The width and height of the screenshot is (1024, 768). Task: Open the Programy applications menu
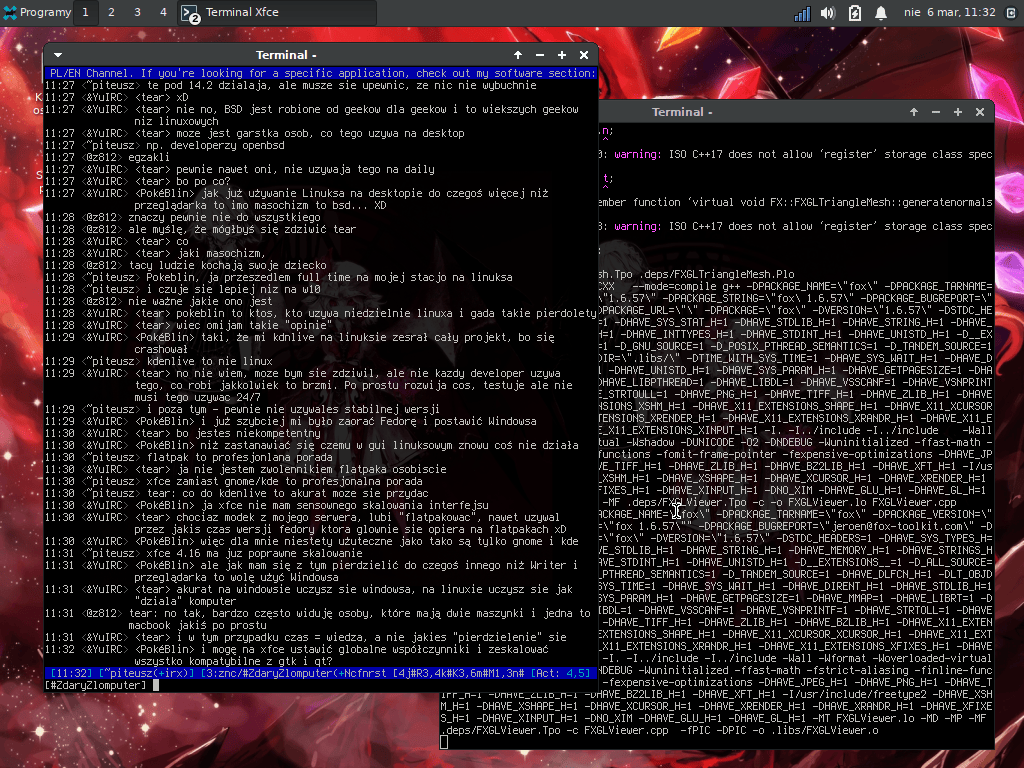pyautogui.click(x=38, y=13)
